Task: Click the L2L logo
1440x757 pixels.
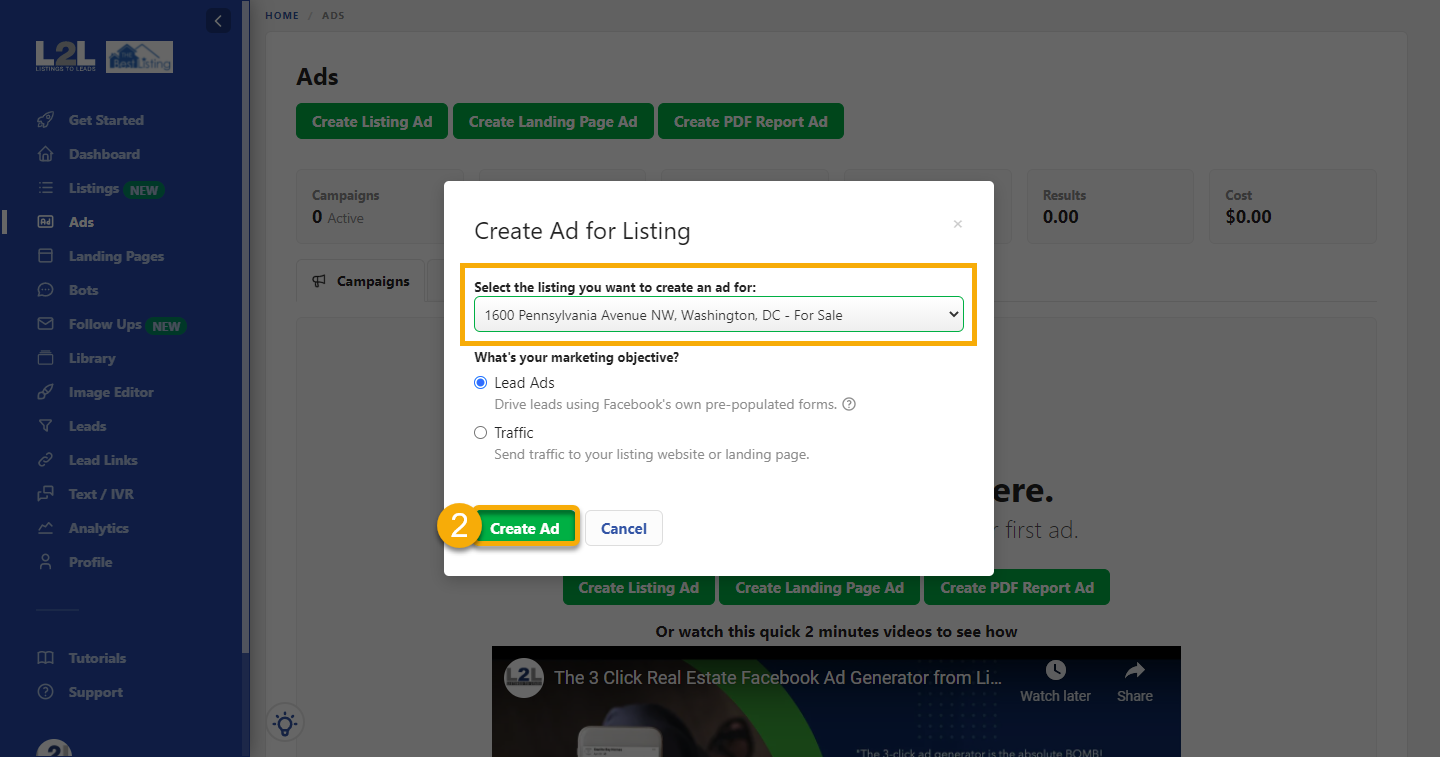Action: click(x=64, y=55)
